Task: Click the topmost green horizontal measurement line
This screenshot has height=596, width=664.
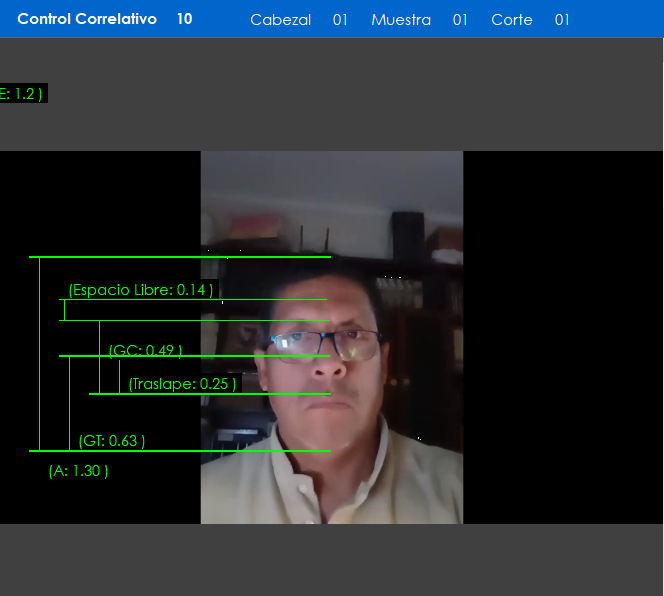Action: click(x=180, y=257)
